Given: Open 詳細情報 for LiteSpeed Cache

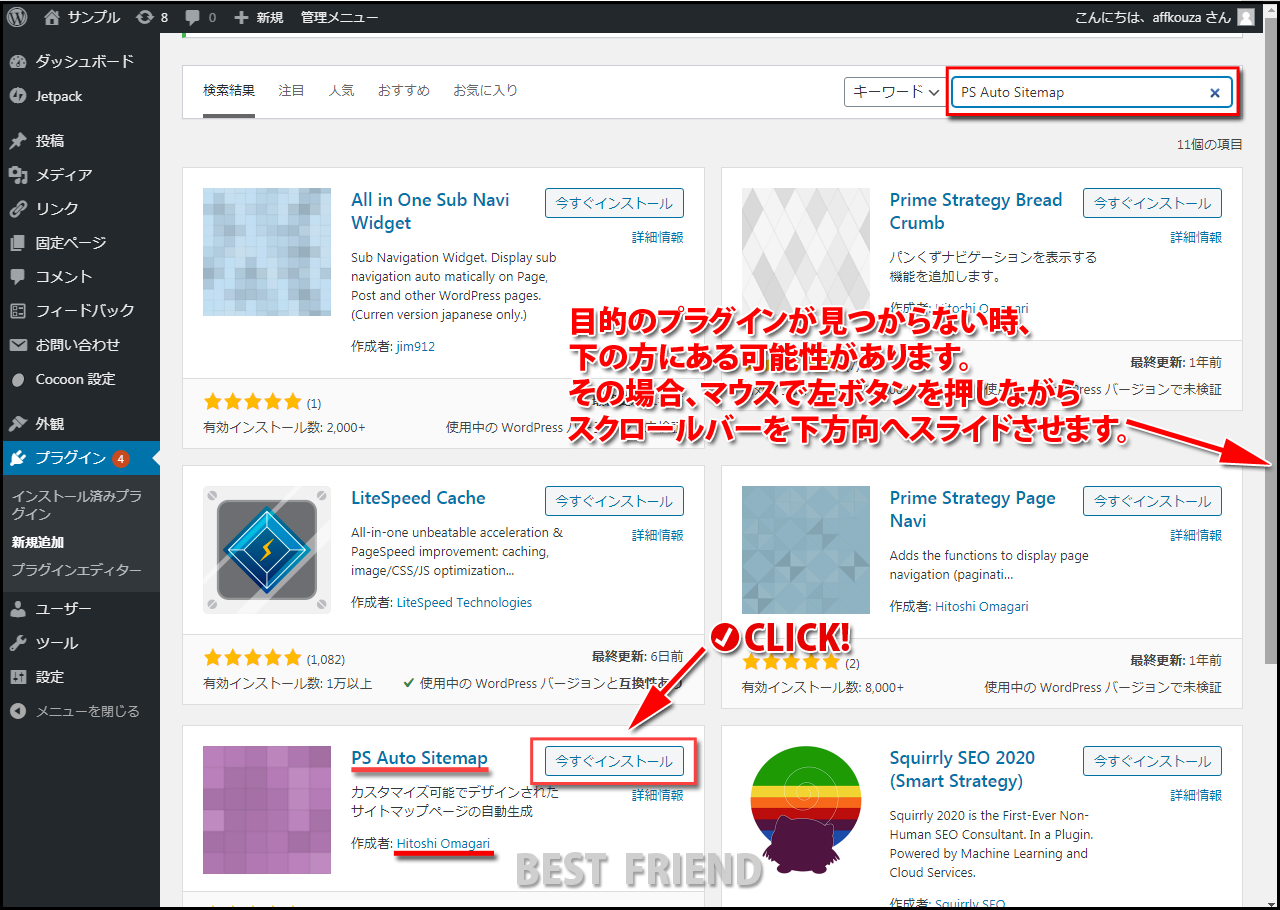Looking at the screenshot, I should click(657, 536).
